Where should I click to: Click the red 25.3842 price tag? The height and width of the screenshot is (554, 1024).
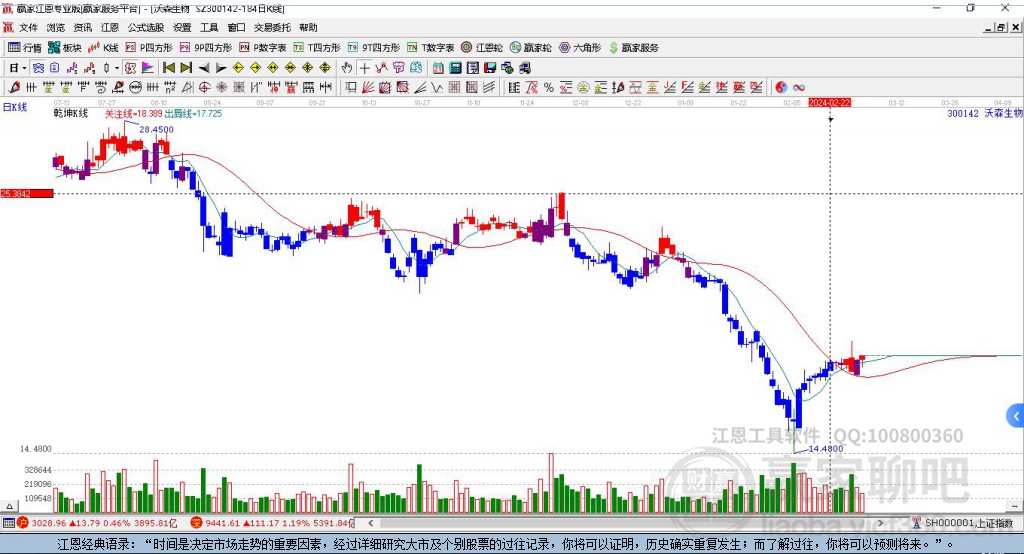[27, 193]
